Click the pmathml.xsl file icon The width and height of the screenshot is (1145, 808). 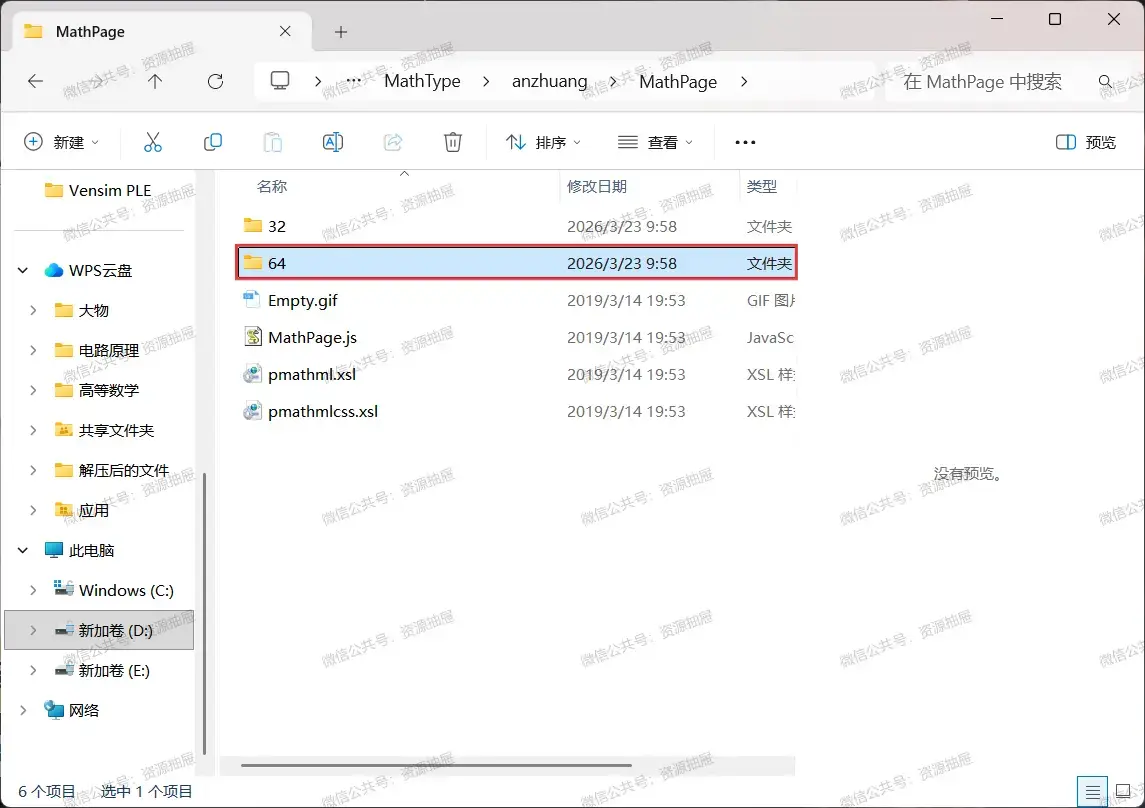[x=253, y=374]
